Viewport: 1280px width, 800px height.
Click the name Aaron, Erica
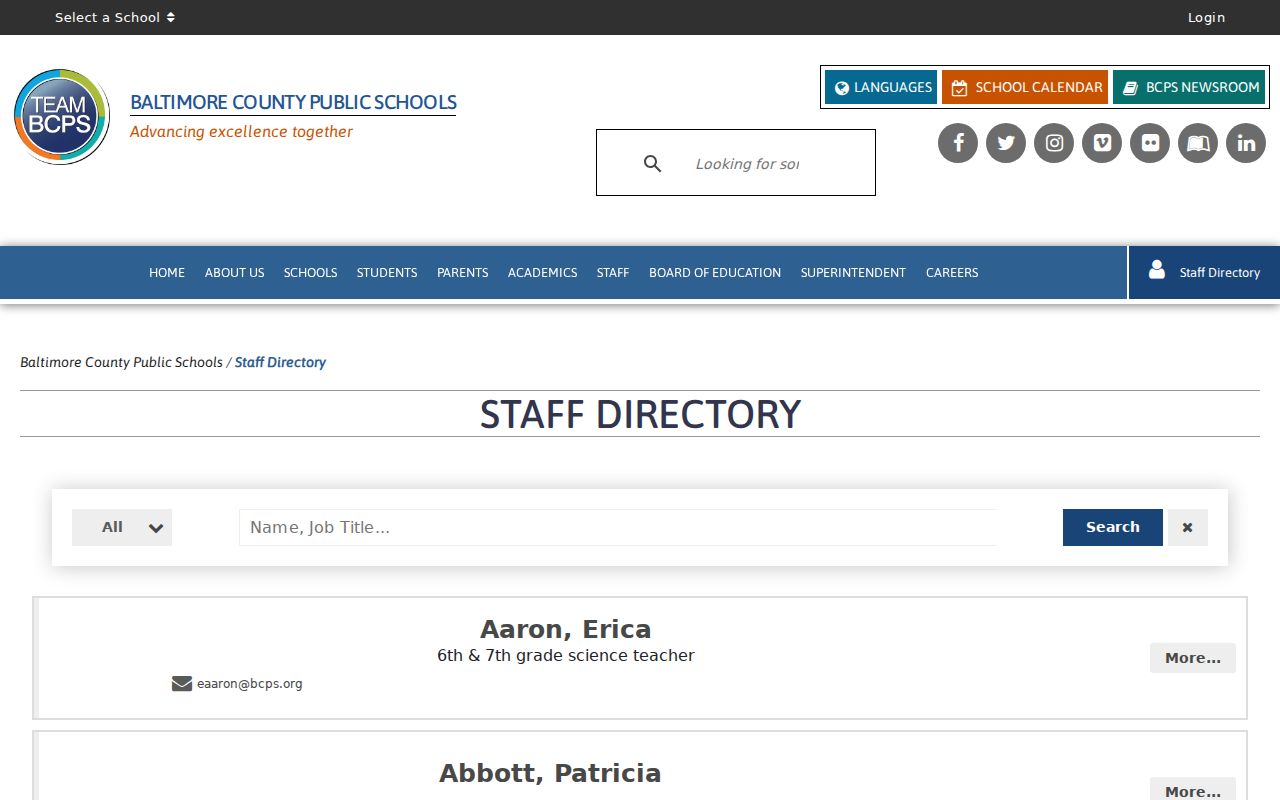(x=566, y=629)
